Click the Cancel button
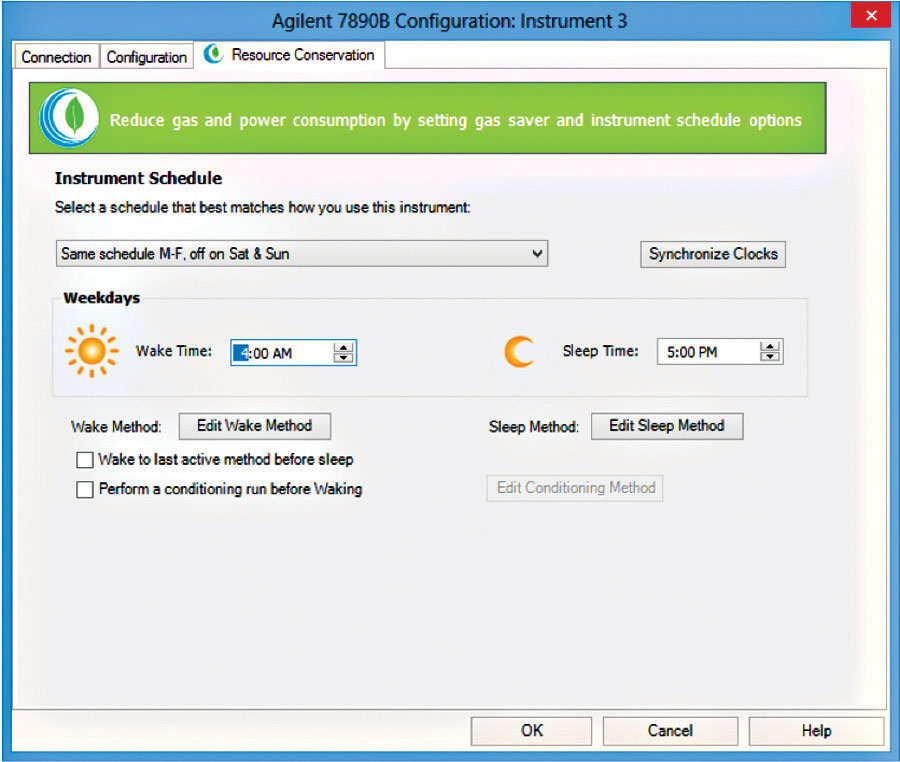Image resolution: width=900 pixels, height=762 pixels. point(670,730)
